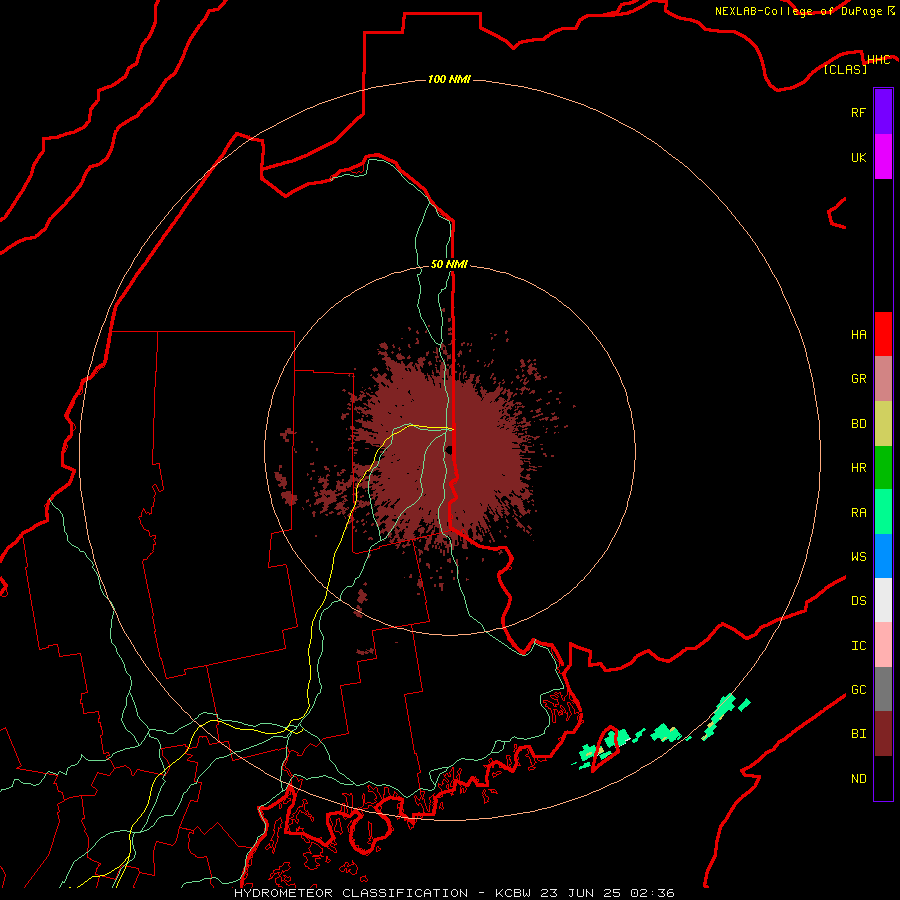Click the UK legend label

(858, 157)
